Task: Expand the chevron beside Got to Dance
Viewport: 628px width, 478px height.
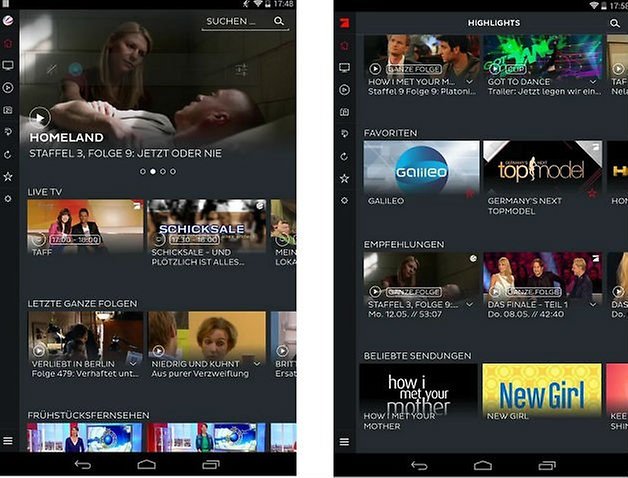Action: tap(593, 82)
